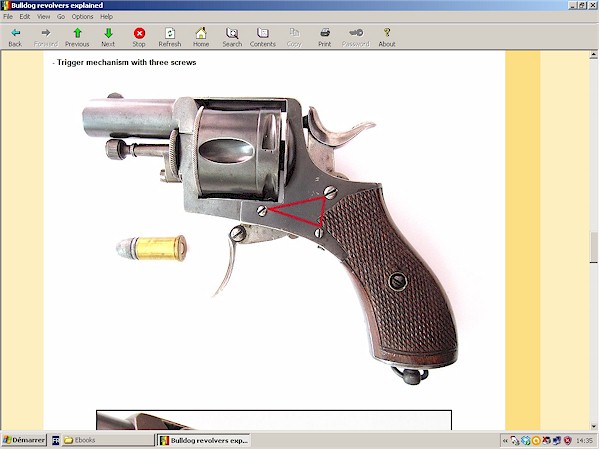Print the page using Print icon
The image size is (600, 450).
coord(325,33)
